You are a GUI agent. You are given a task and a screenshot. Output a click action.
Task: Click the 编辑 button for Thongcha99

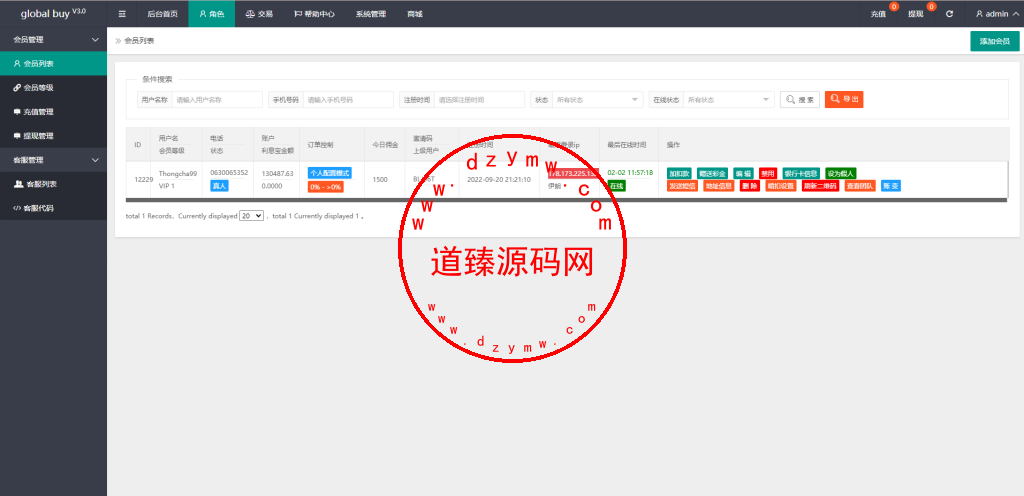click(x=743, y=174)
